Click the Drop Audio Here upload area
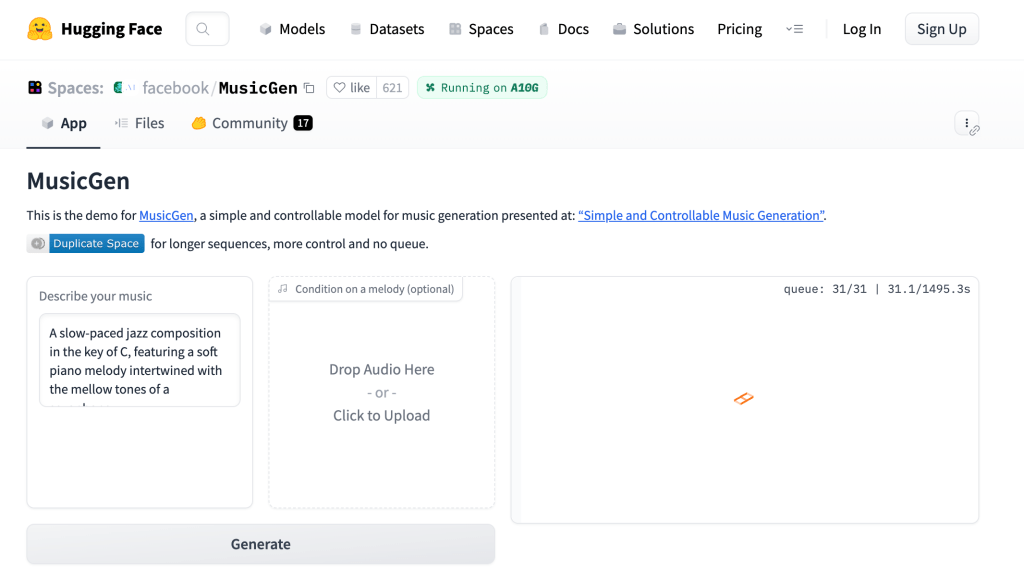The image size is (1024, 579). pyautogui.click(x=381, y=392)
